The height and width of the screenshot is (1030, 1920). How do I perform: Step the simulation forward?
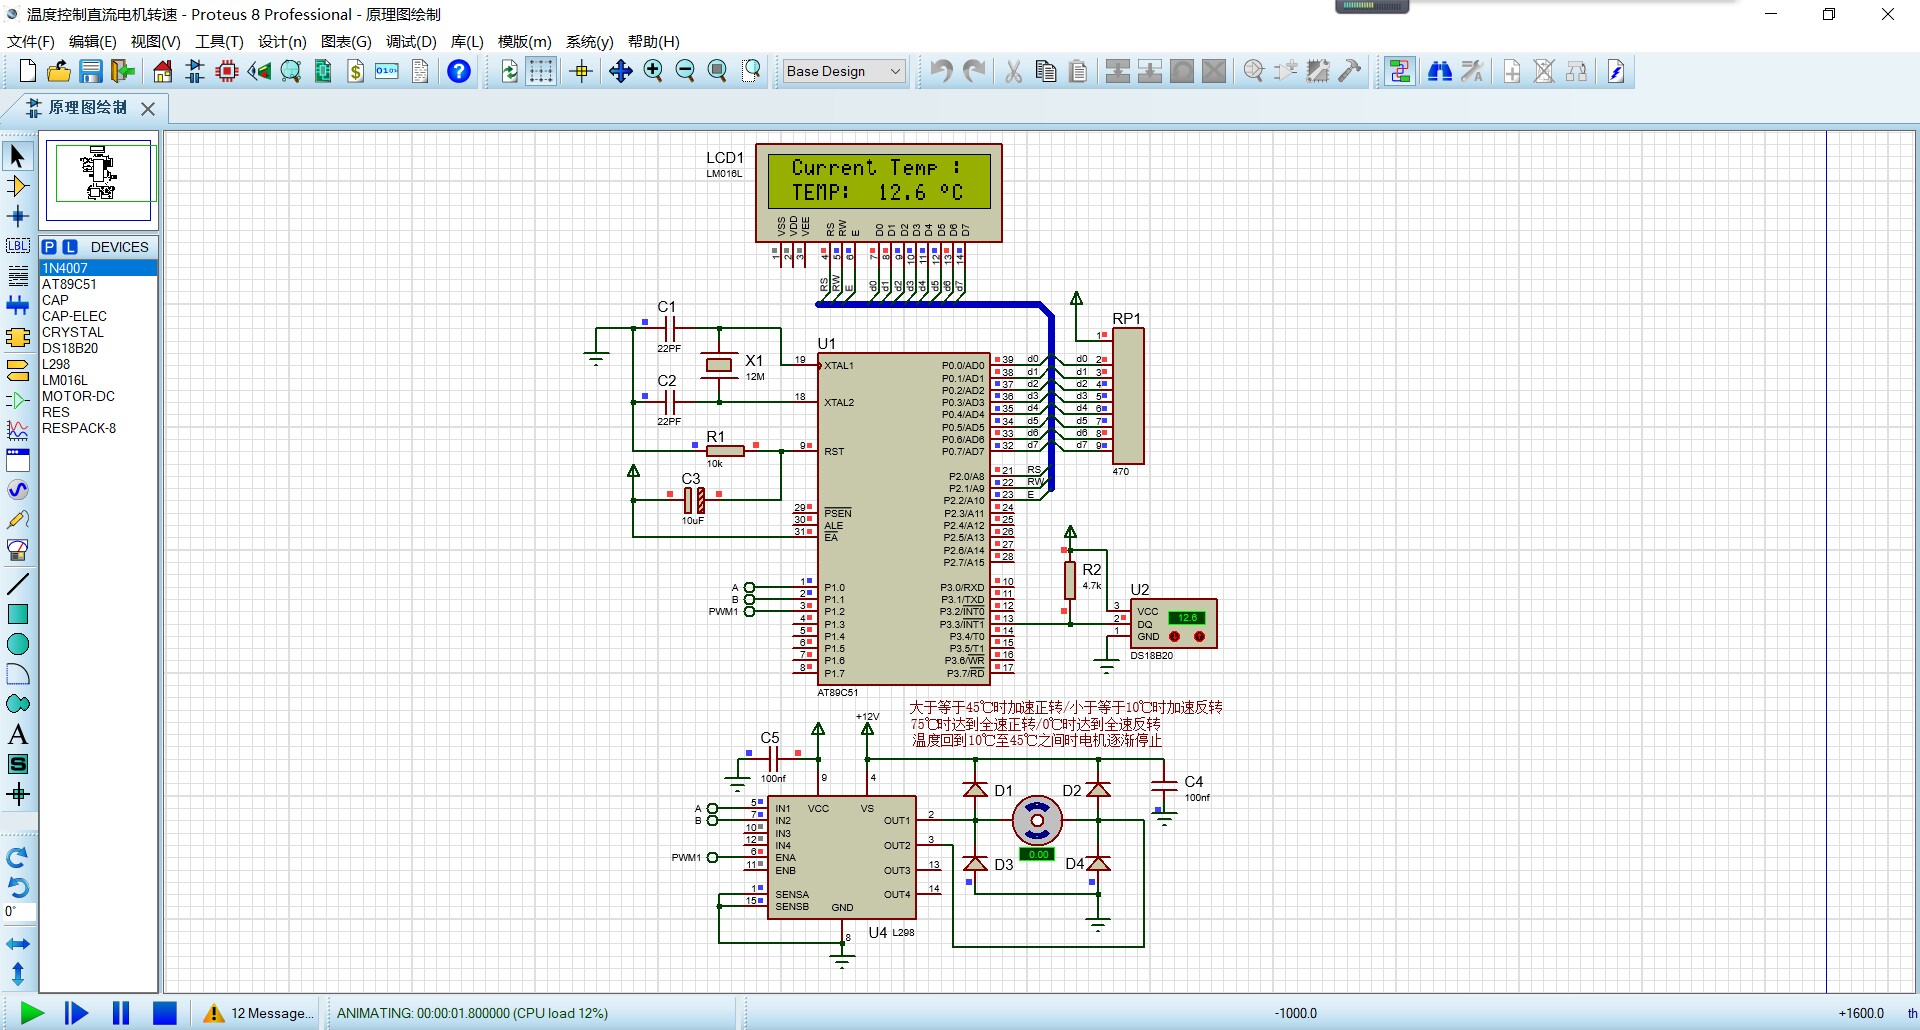click(x=76, y=1013)
